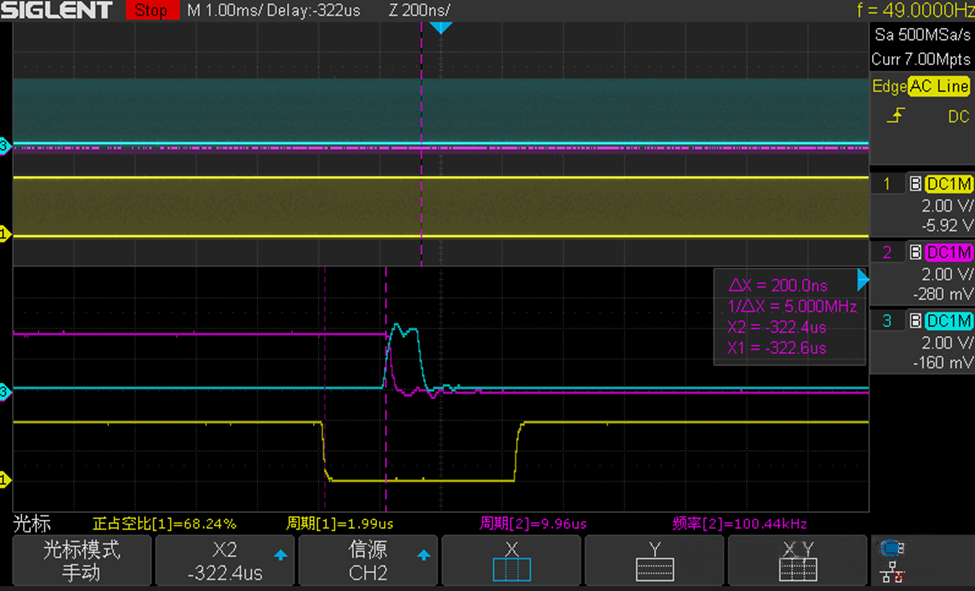Click the AC Line trigger source label
This screenshot has height=591, width=975.
[x=938, y=87]
